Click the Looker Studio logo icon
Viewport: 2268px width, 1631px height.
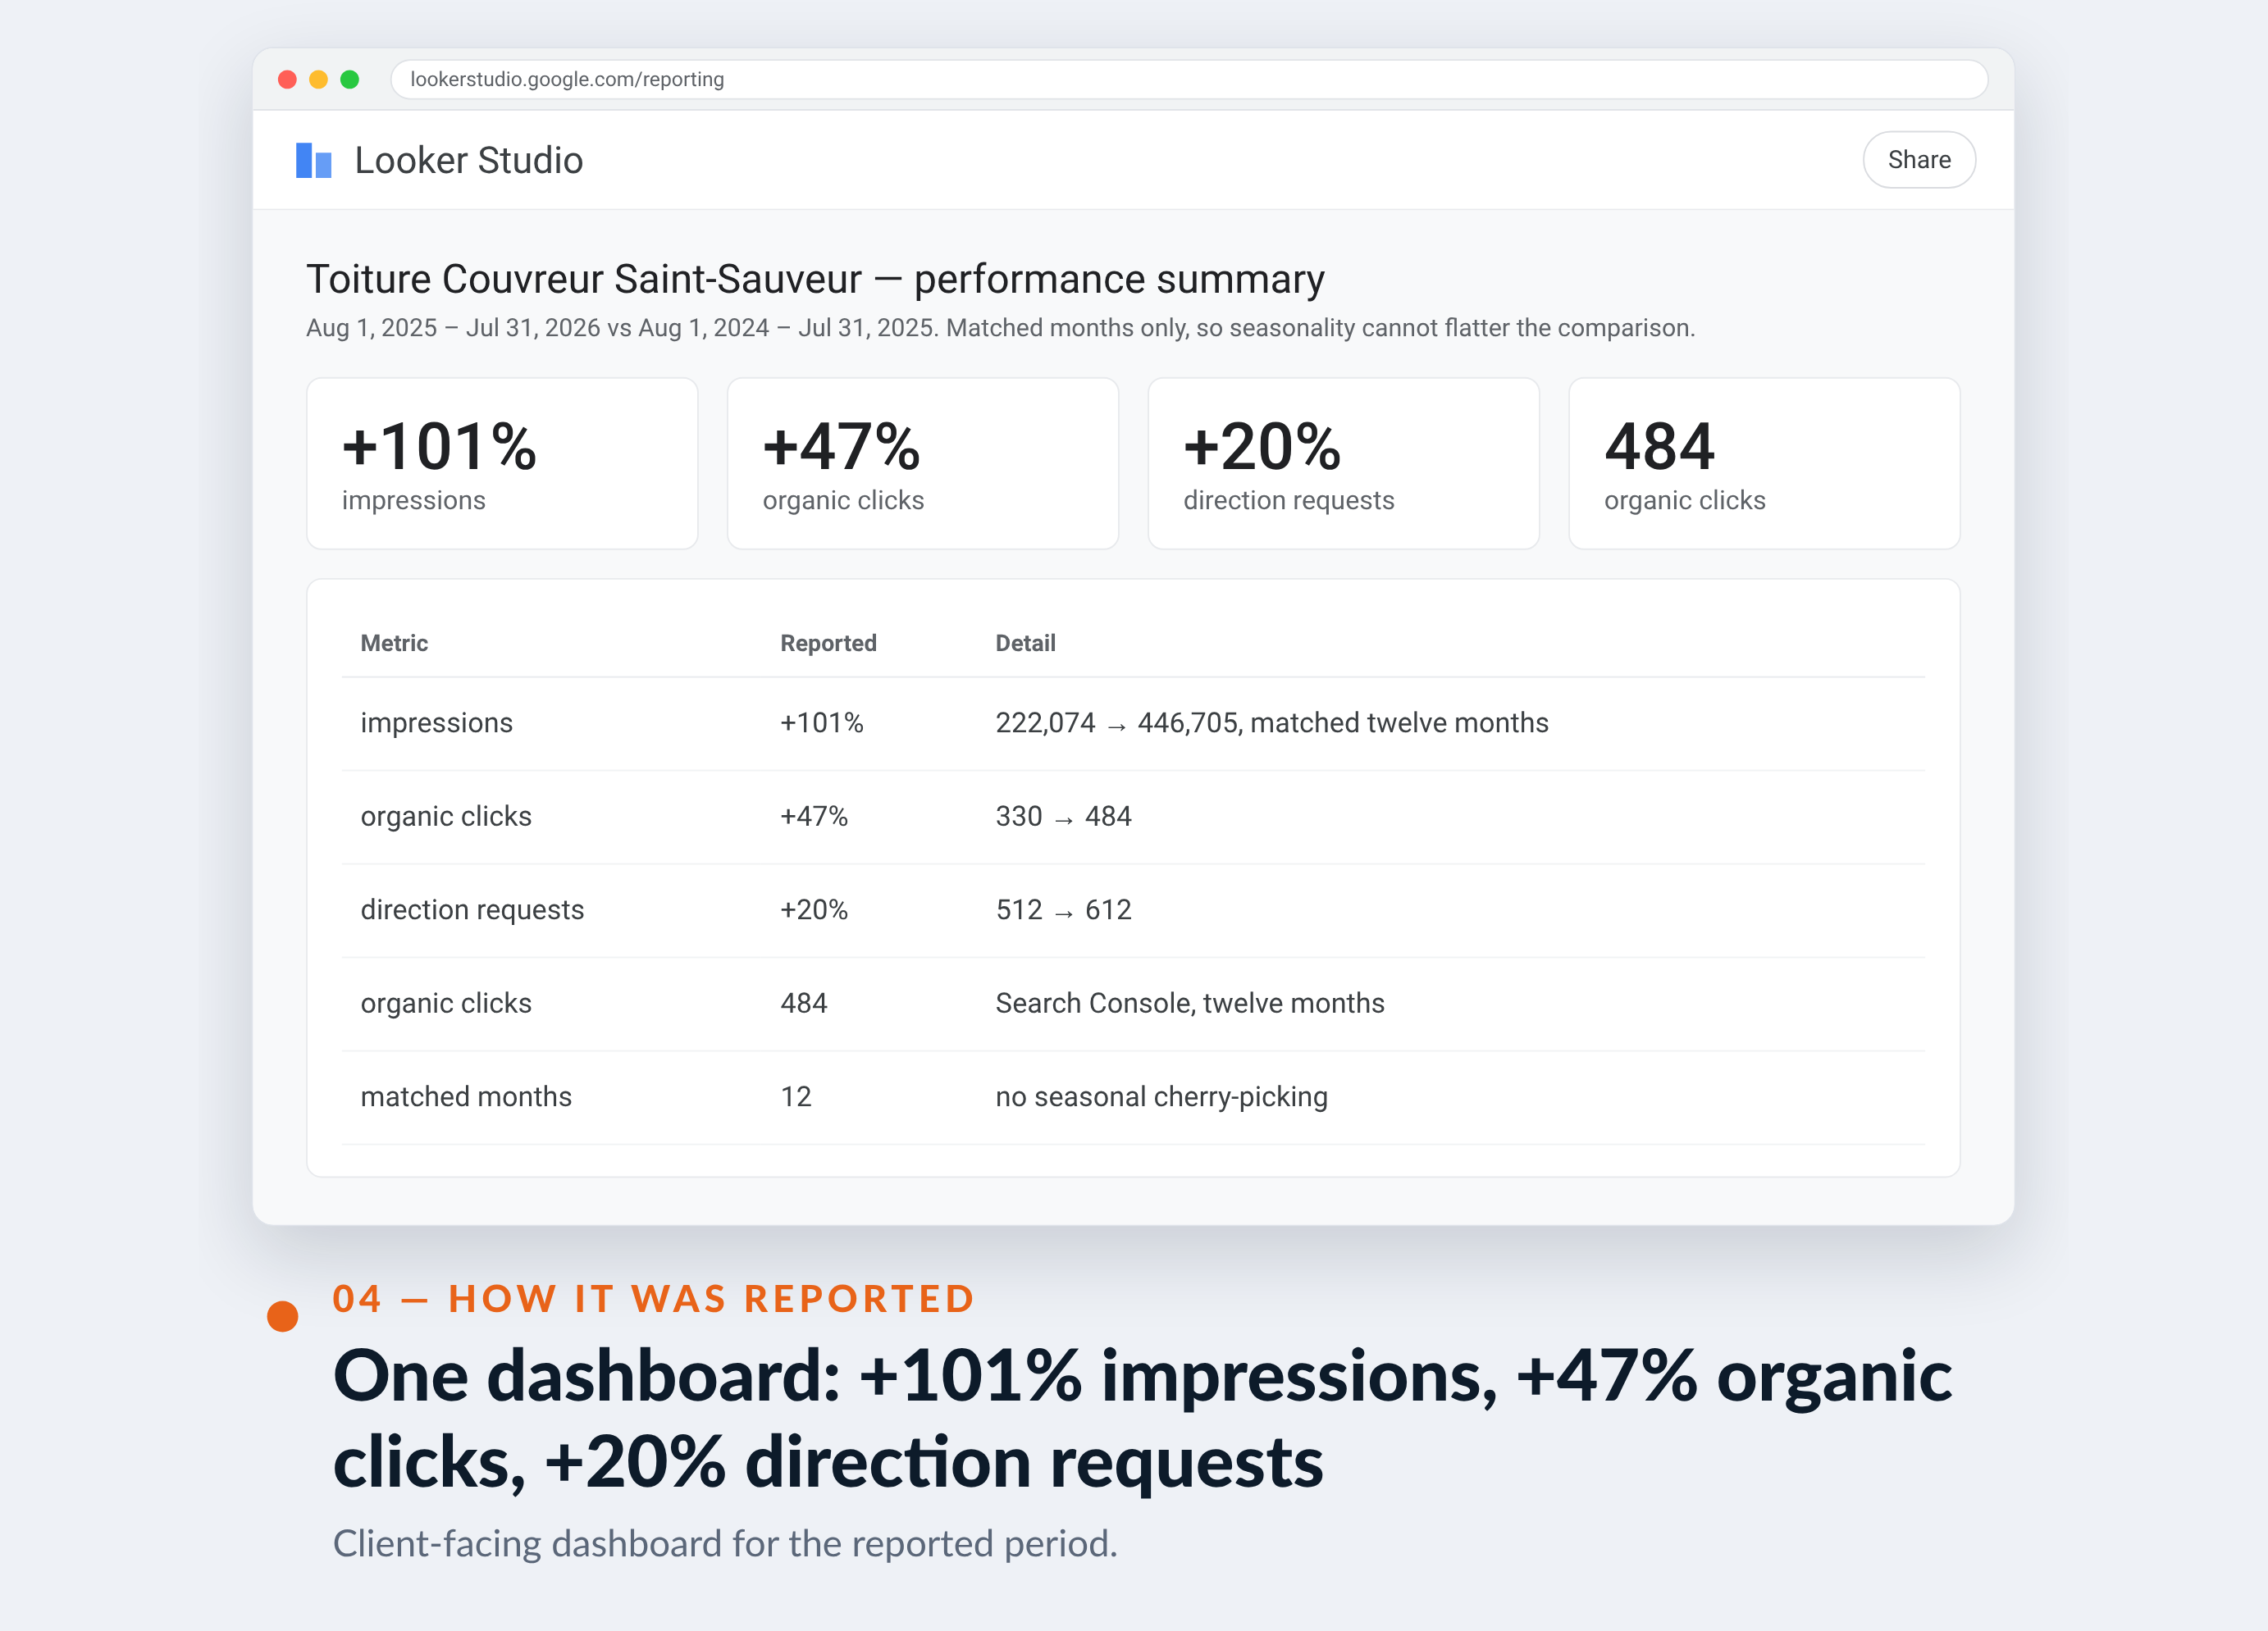[313, 160]
